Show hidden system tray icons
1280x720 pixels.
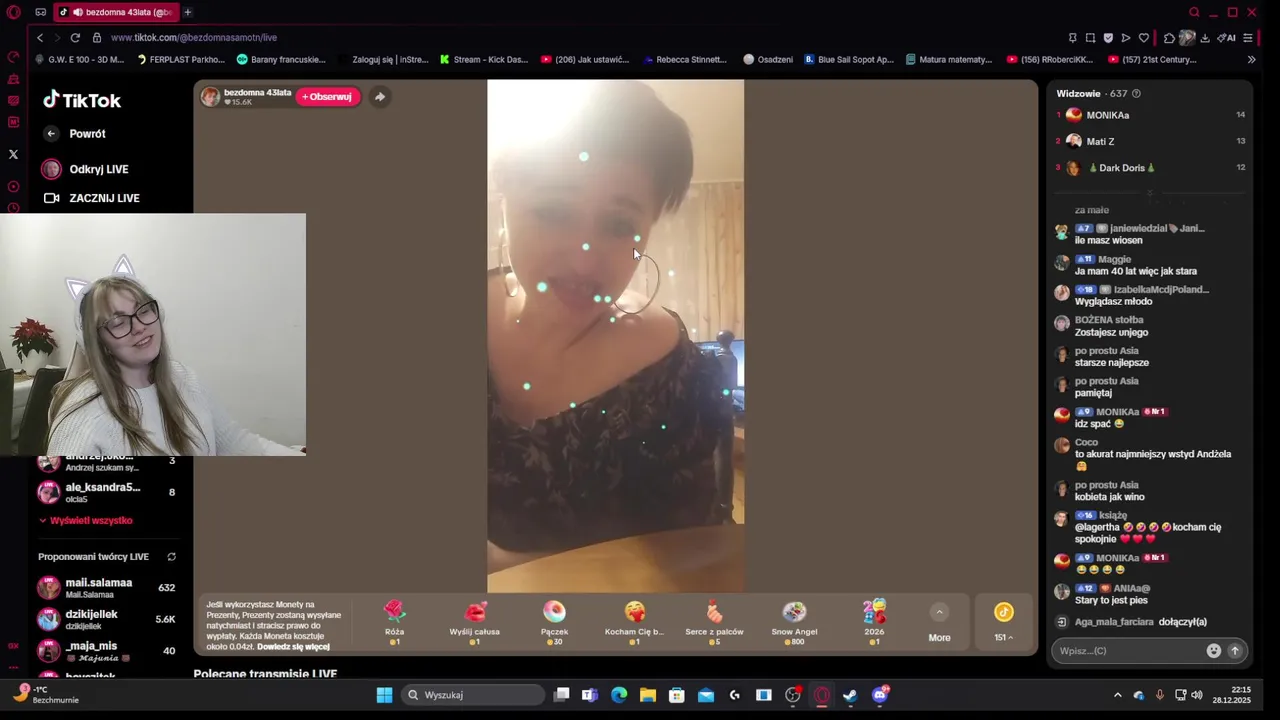pyautogui.click(x=1118, y=695)
